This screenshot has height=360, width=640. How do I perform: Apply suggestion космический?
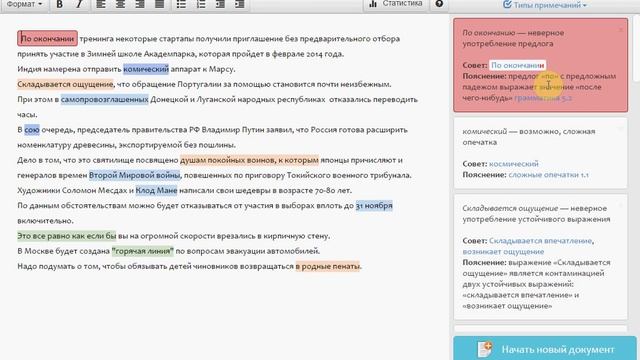(x=513, y=164)
